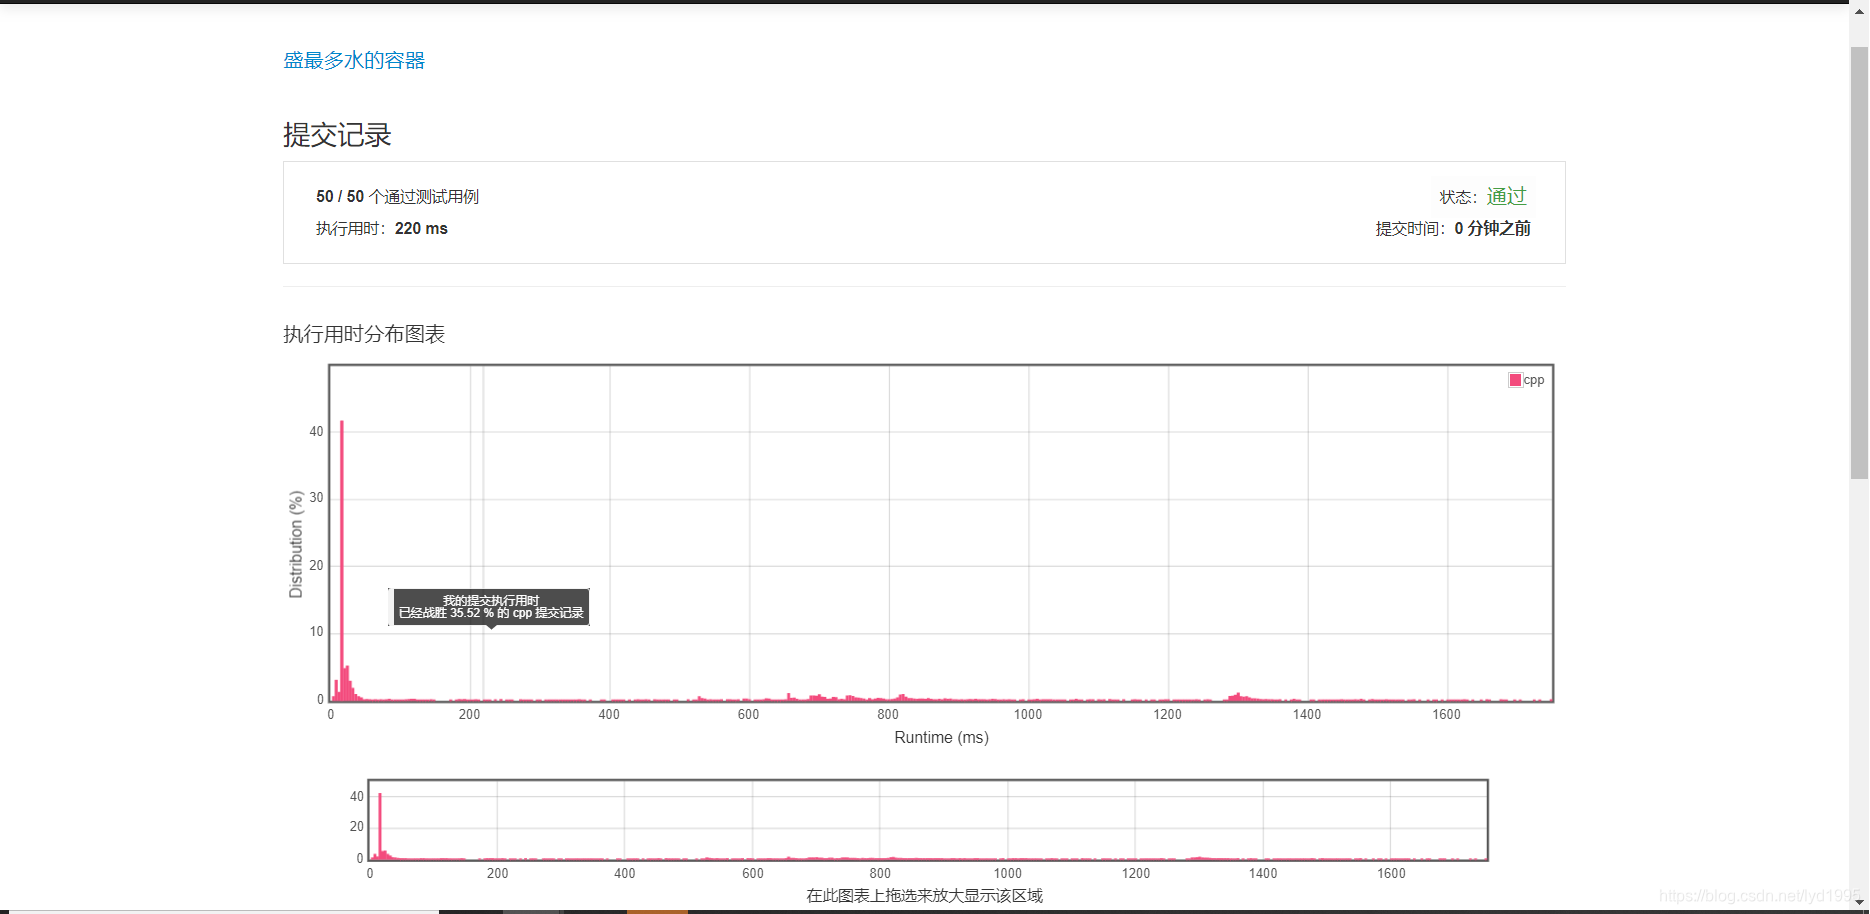
Task: Click the 40 y-axis label on main chart
Action: [x=316, y=431]
